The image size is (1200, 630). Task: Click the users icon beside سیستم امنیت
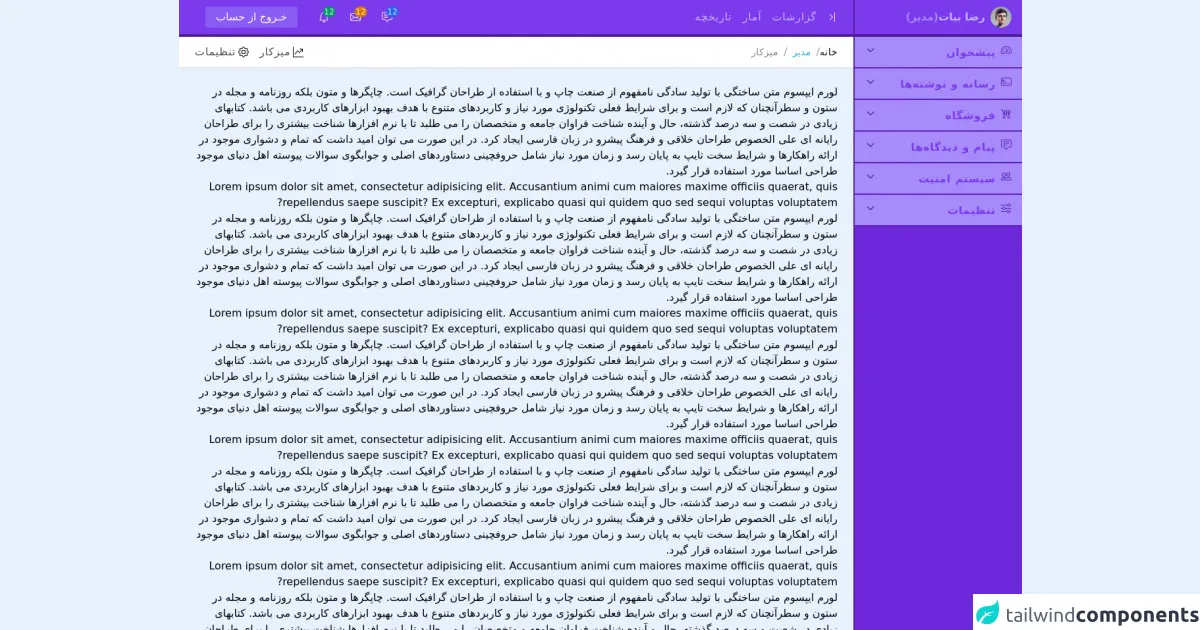(x=1006, y=178)
